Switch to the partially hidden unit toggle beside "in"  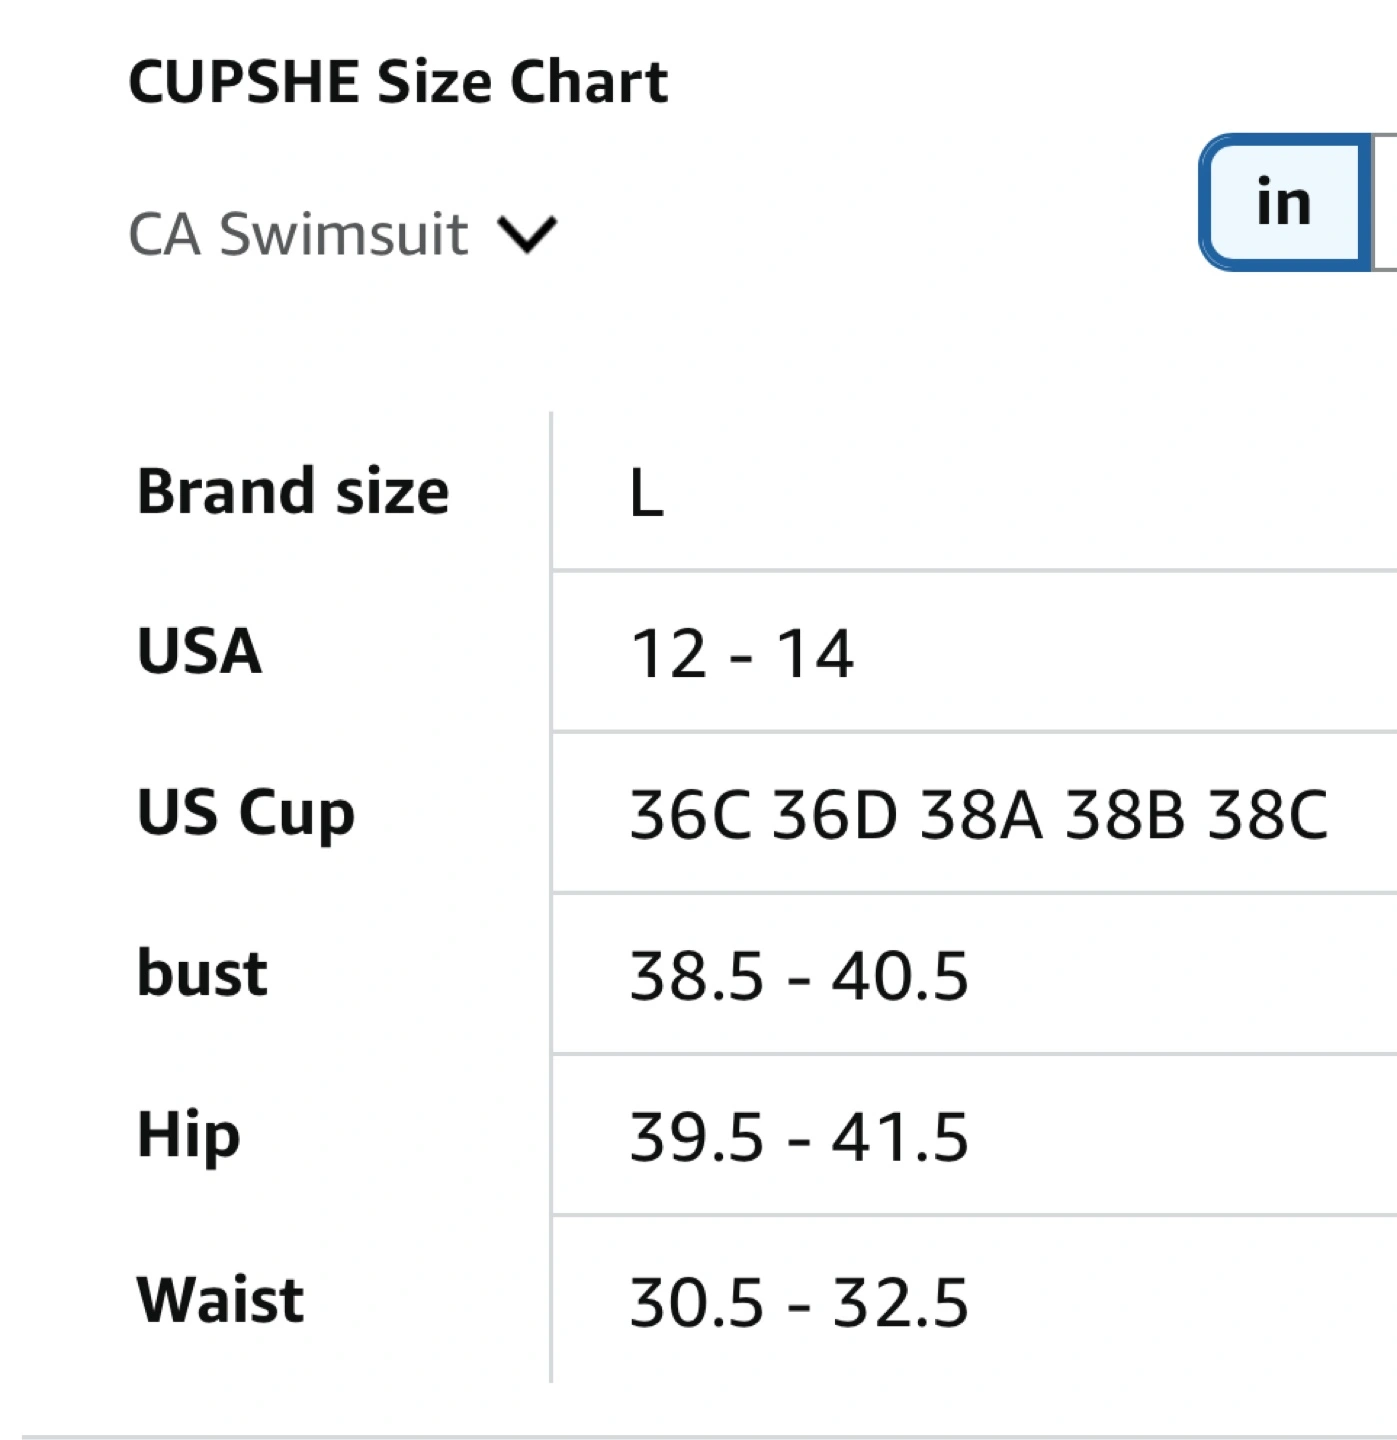click(x=1385, y=202)
